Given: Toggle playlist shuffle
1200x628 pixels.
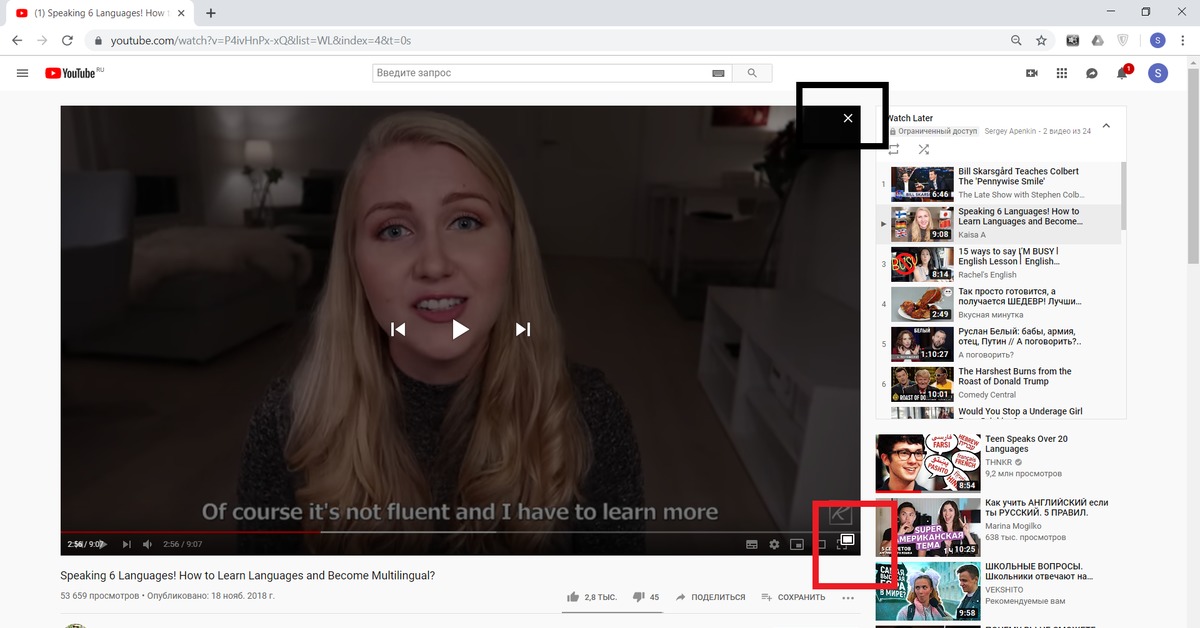Looking at the screenshot, I should pyautogui.click(x=923, y=149).
